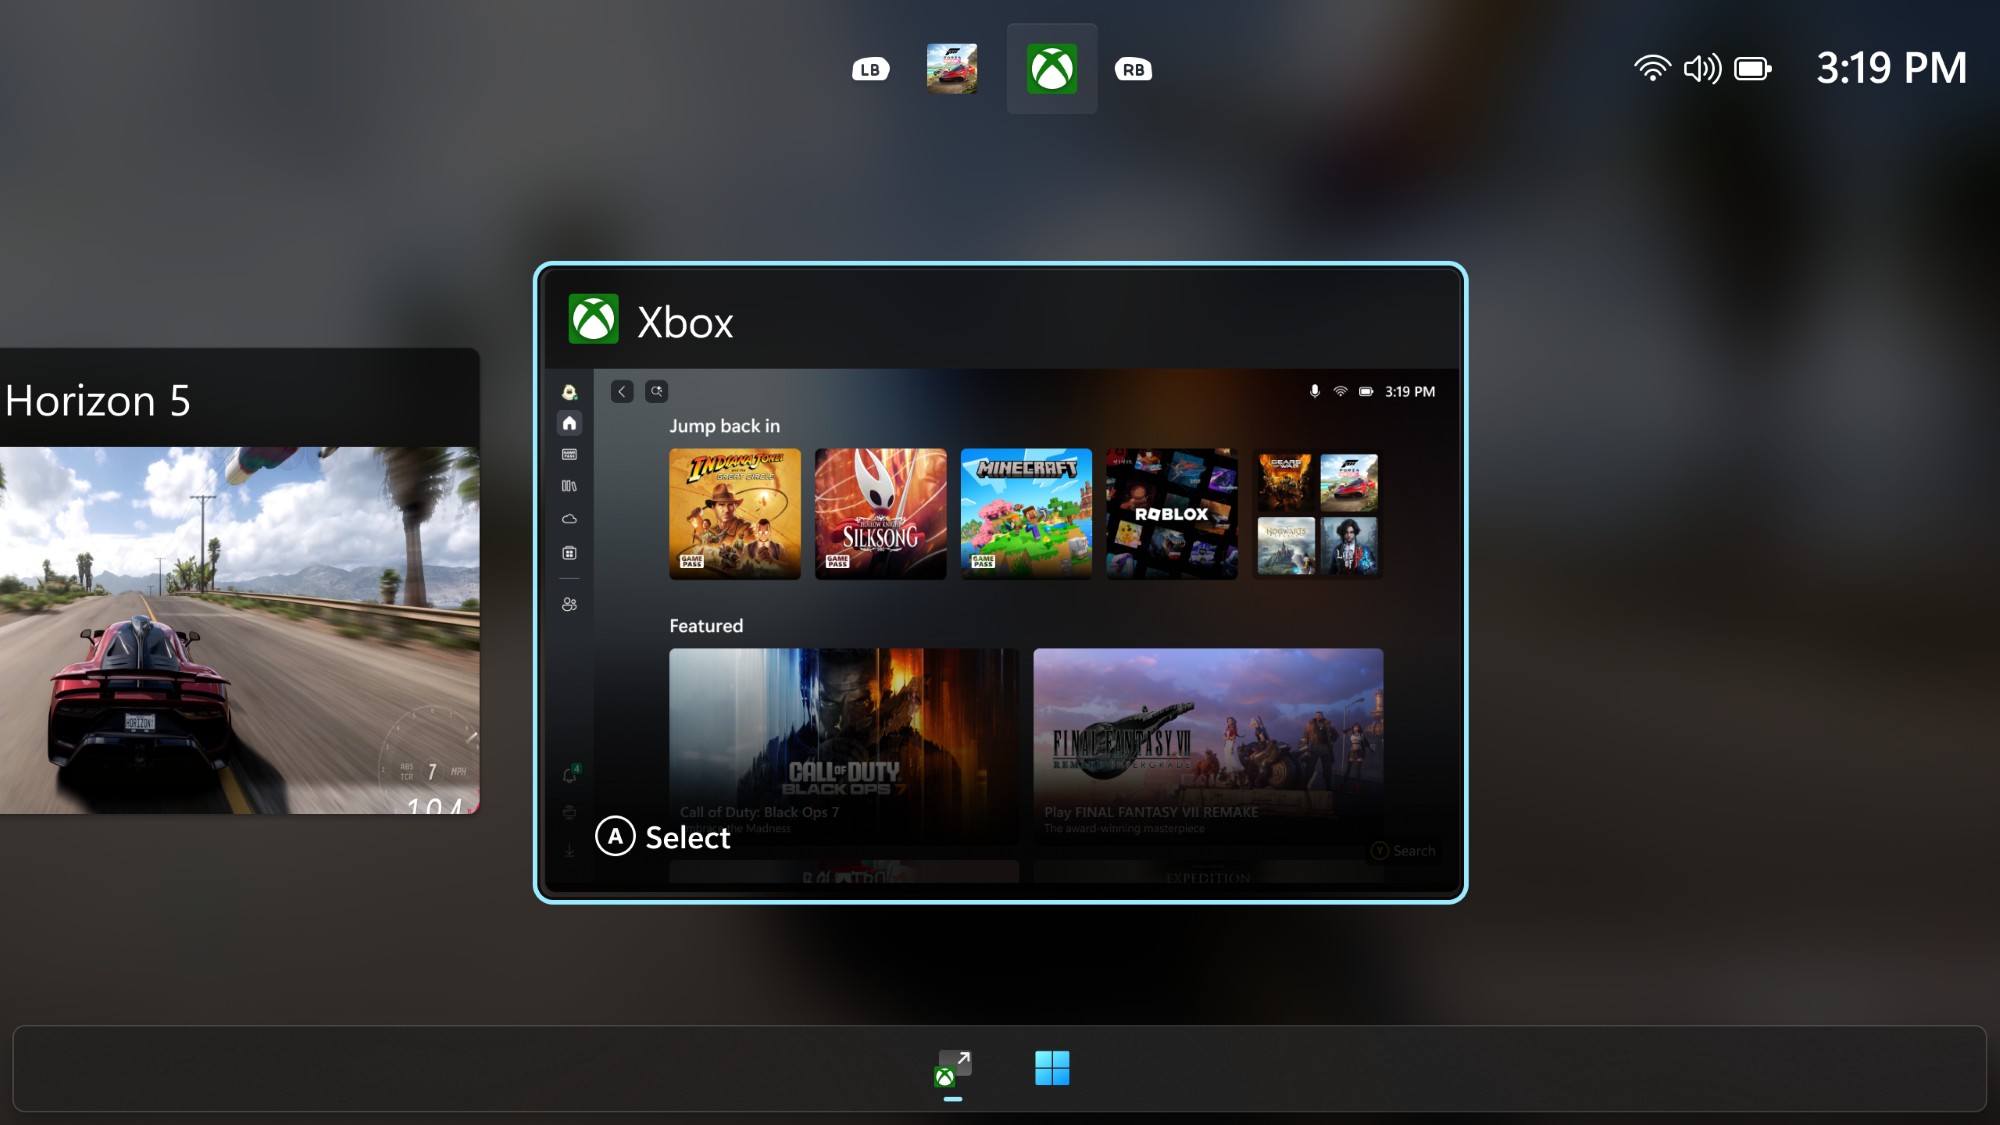Viewport: 2000px width, 1125px height.
Task: Click the back chevron in Xbox app
Action: 621,391
